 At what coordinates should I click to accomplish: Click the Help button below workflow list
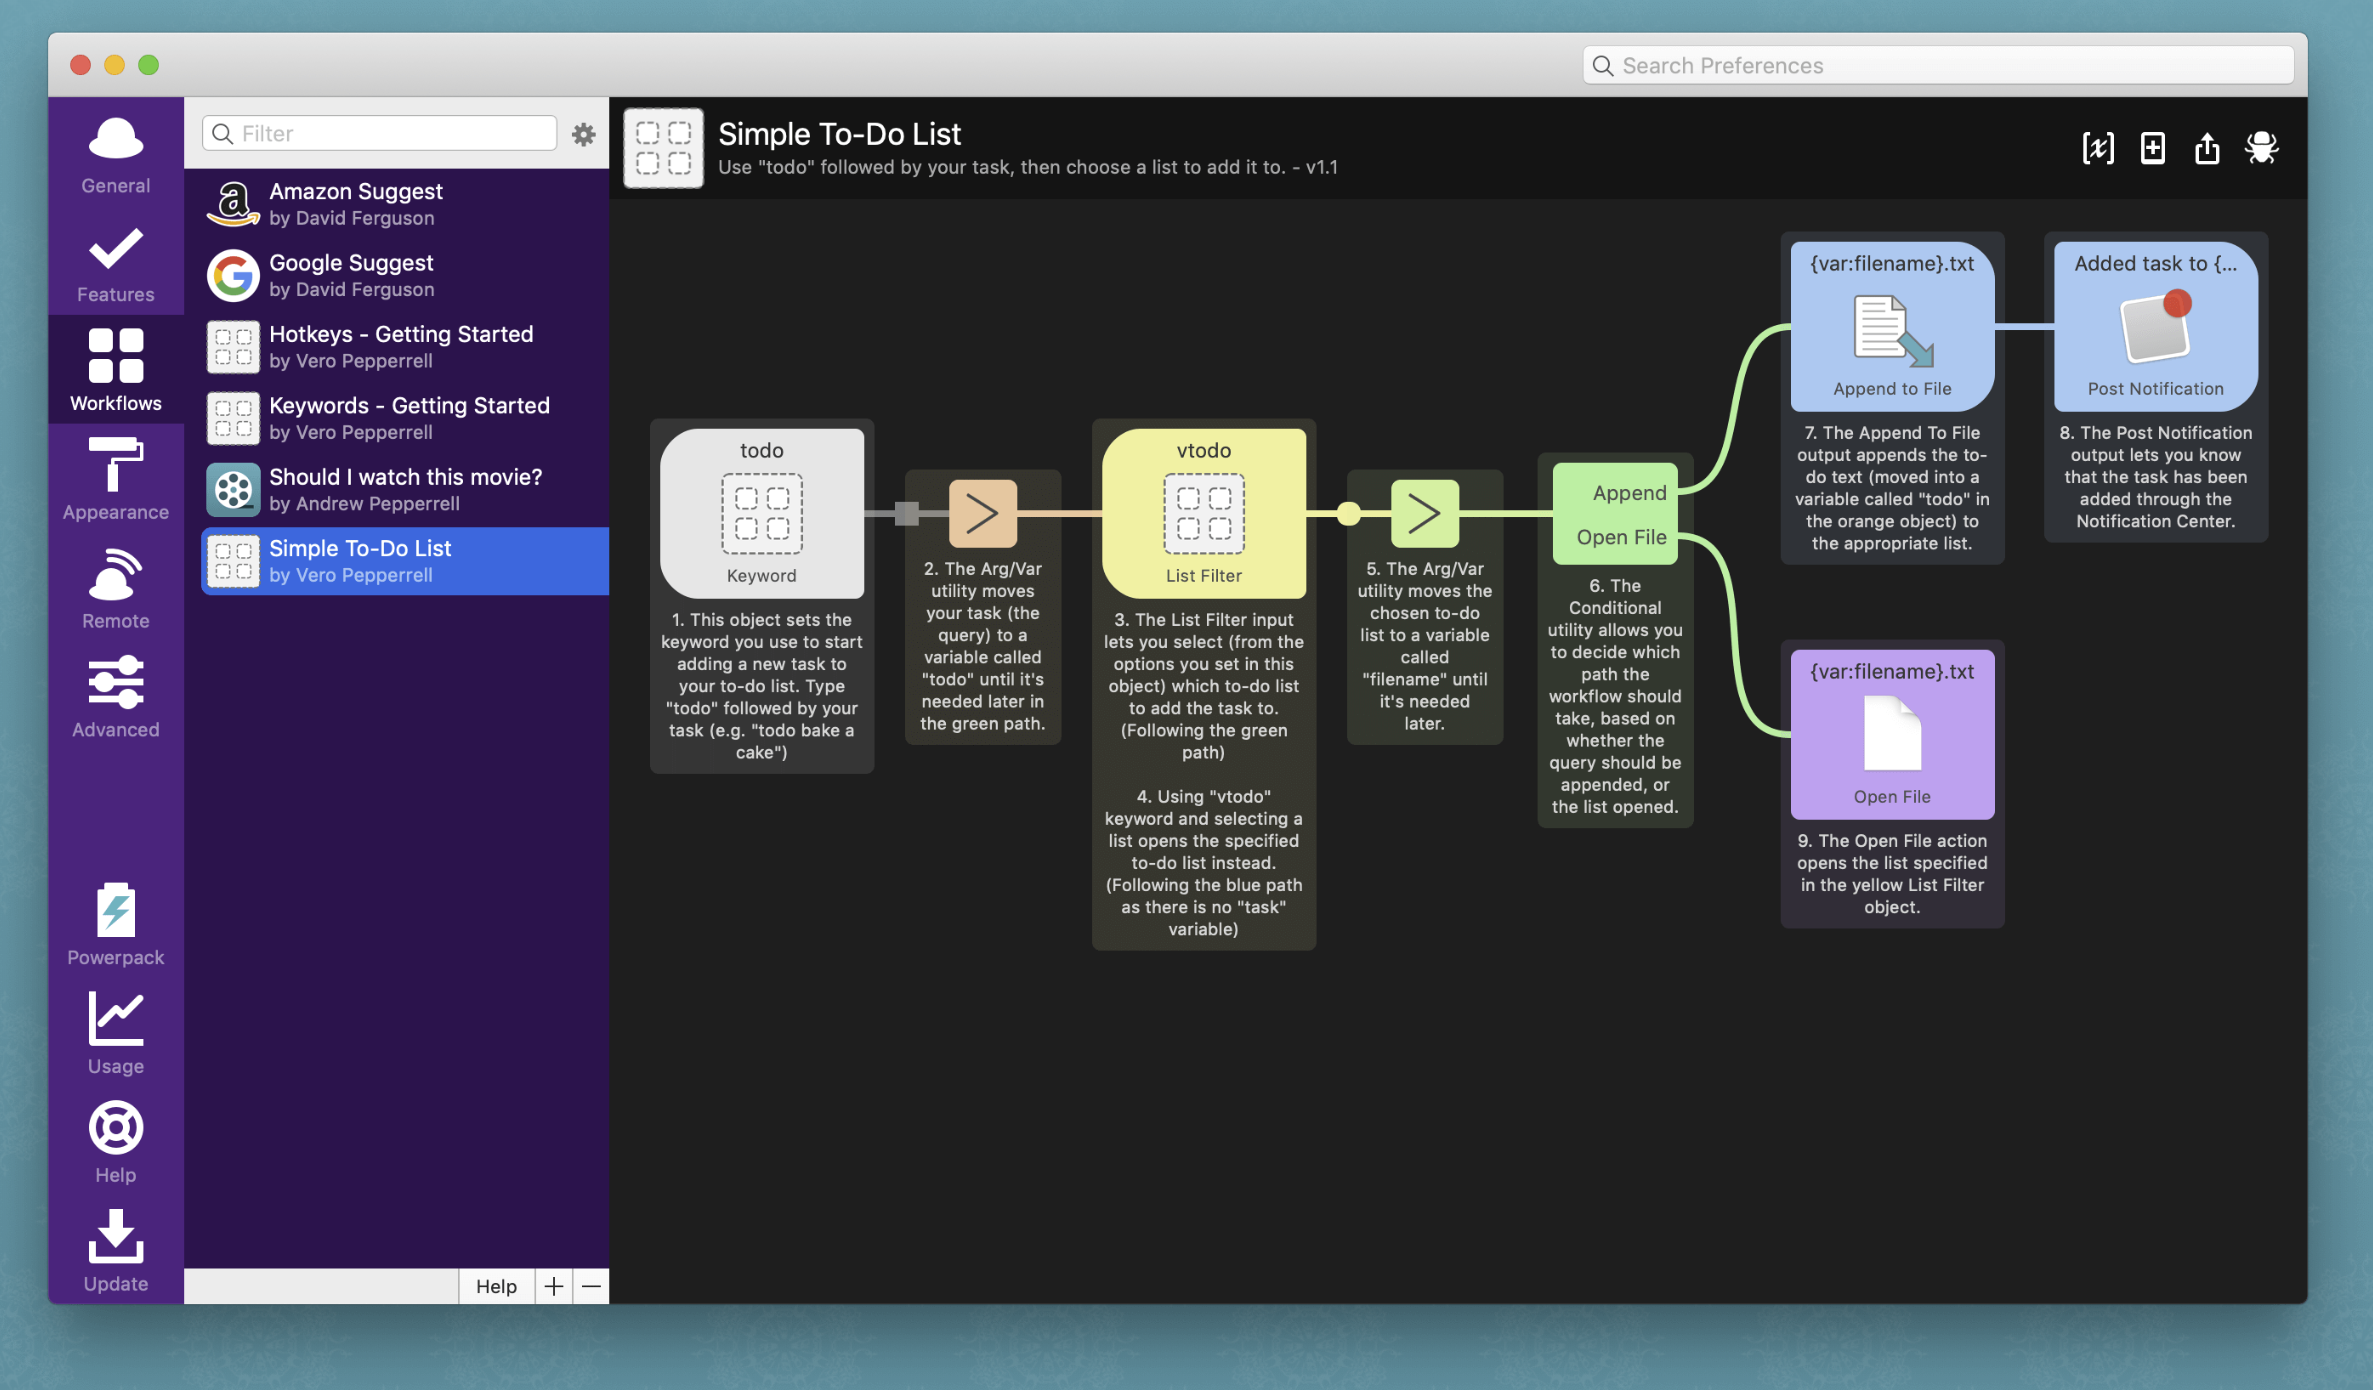point(496,1286)
